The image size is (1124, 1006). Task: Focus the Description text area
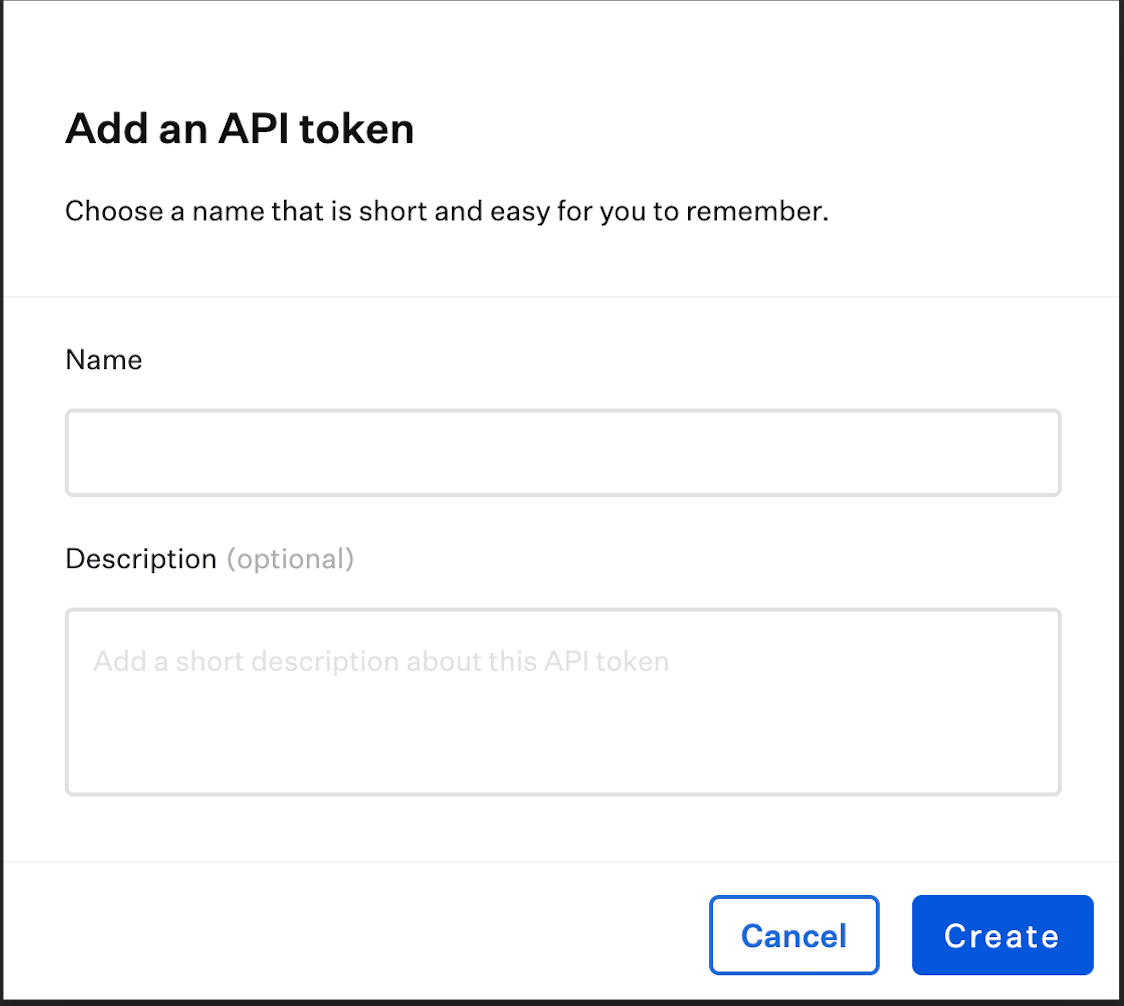point(562,702)
